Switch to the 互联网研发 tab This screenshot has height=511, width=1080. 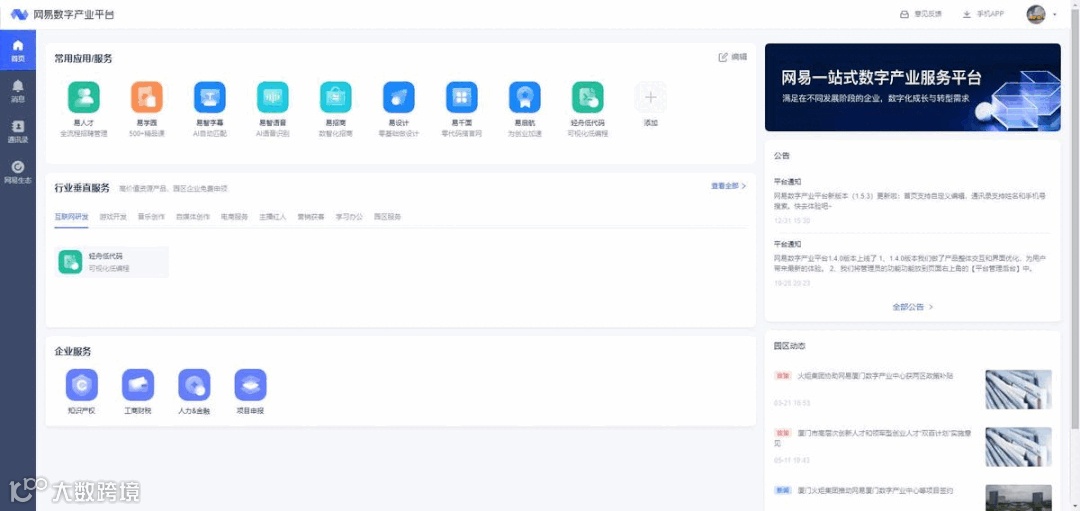72,216
